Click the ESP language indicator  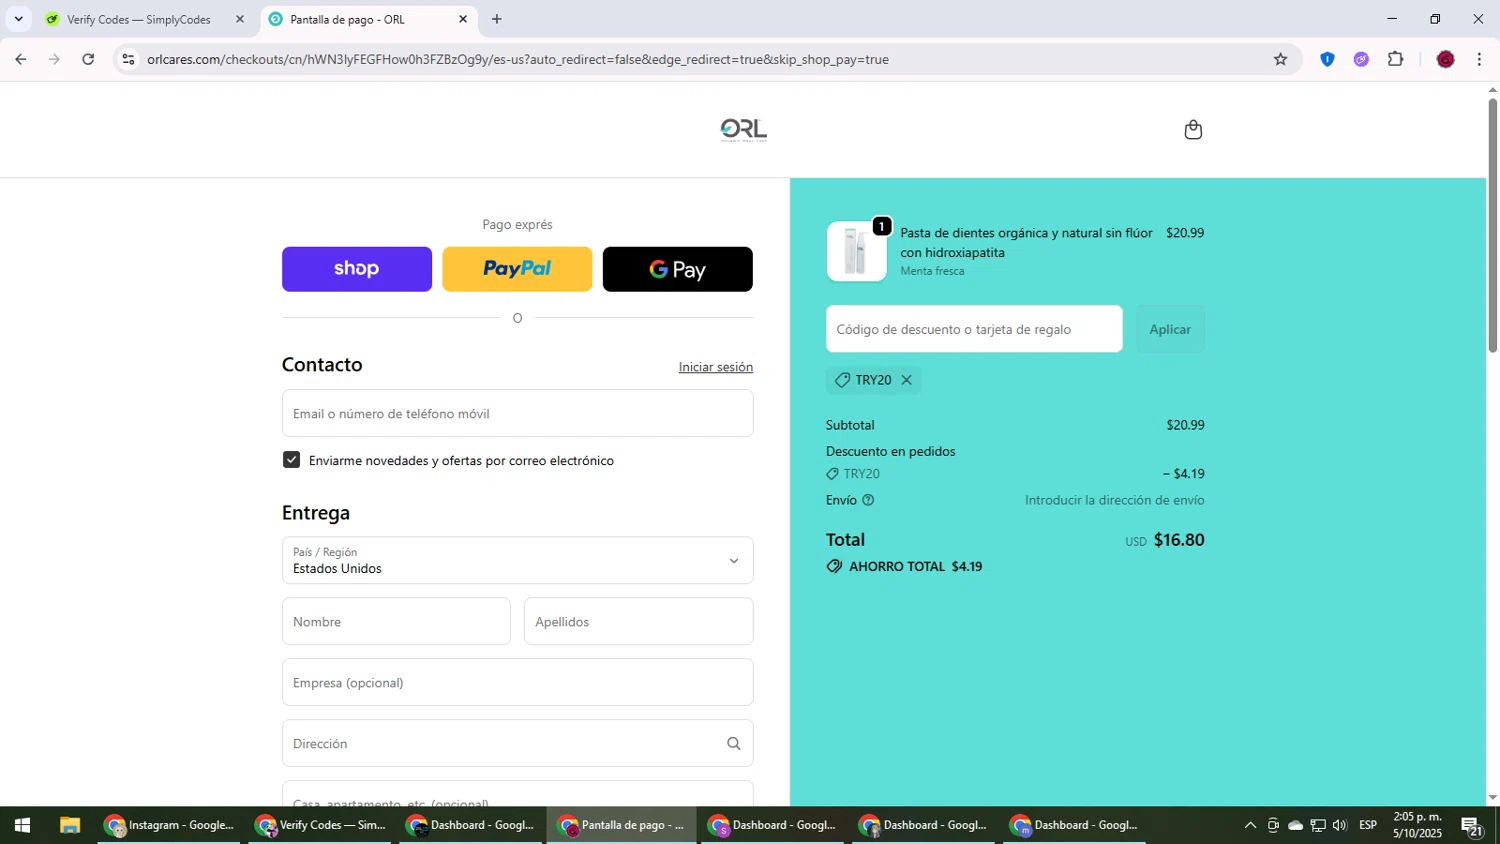point(1368,825)
